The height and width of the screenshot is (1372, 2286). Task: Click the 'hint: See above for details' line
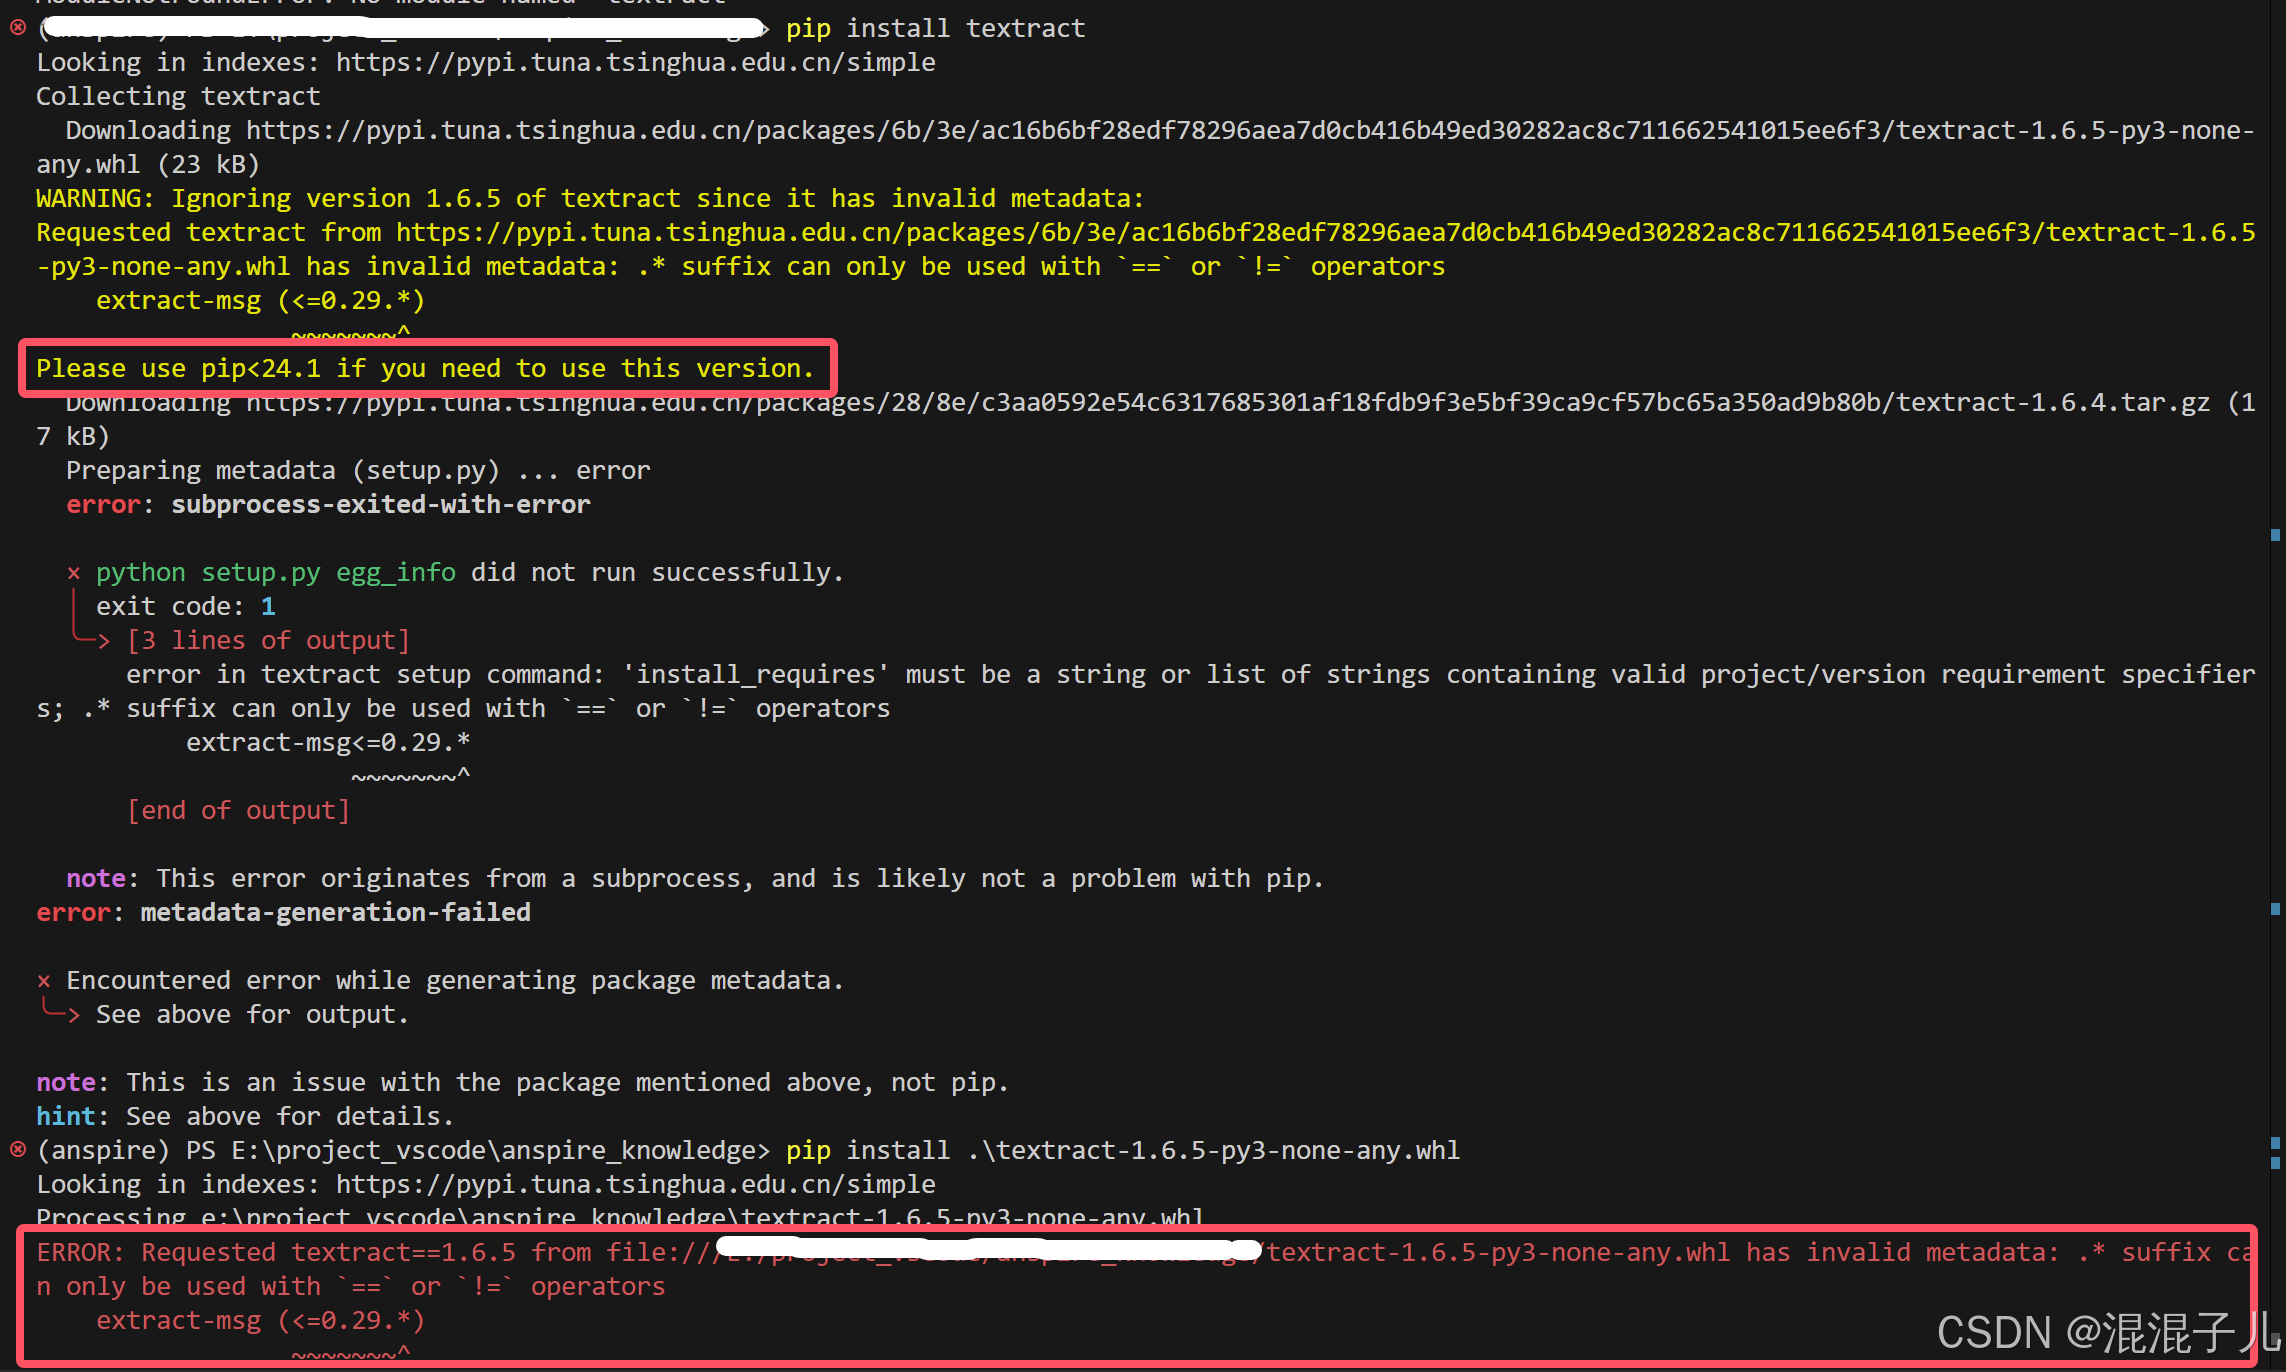[x=245, y=1116]
